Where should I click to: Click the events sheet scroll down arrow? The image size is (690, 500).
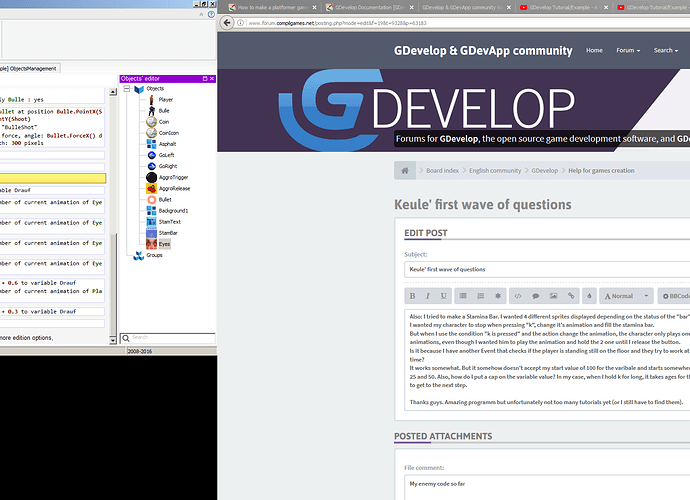(x=113, y=340)
